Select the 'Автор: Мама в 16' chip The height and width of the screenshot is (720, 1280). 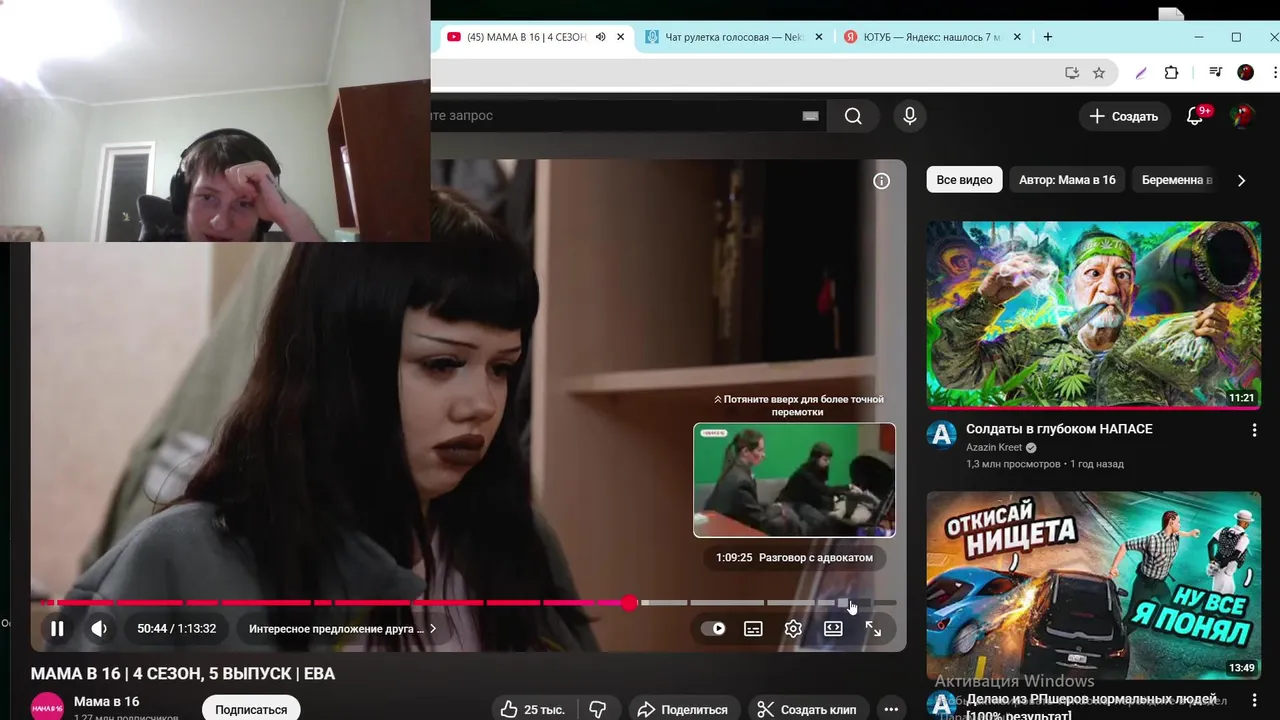click(1067, 180)
